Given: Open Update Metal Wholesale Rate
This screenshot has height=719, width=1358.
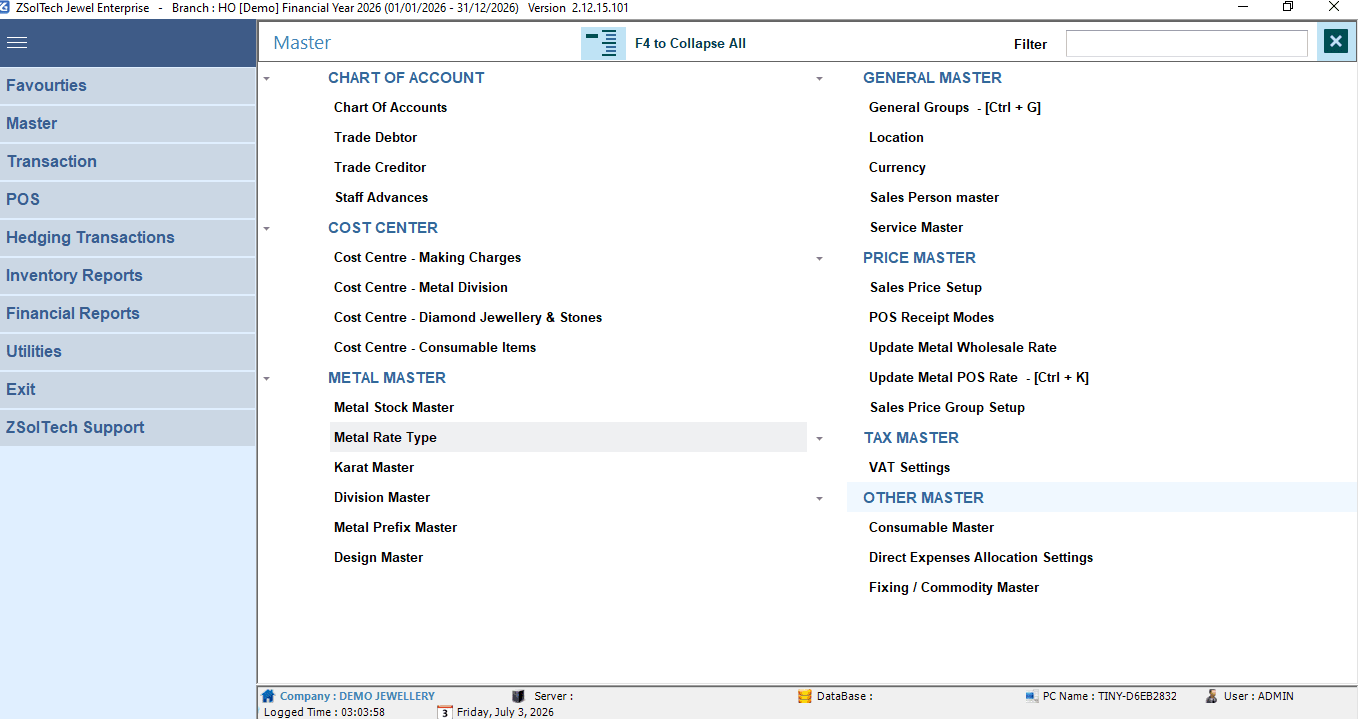Looking at the screenshot, I should pyautogui.click(x=963, y=347).
